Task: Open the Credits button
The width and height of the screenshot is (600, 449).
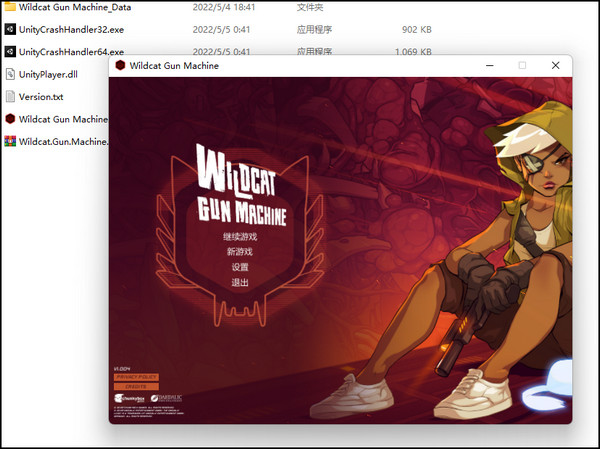Action: point(136,387)
